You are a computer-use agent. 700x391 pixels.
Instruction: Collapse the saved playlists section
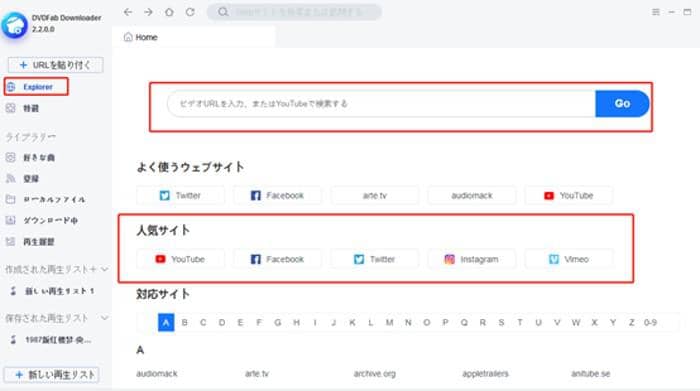[104, 318]
